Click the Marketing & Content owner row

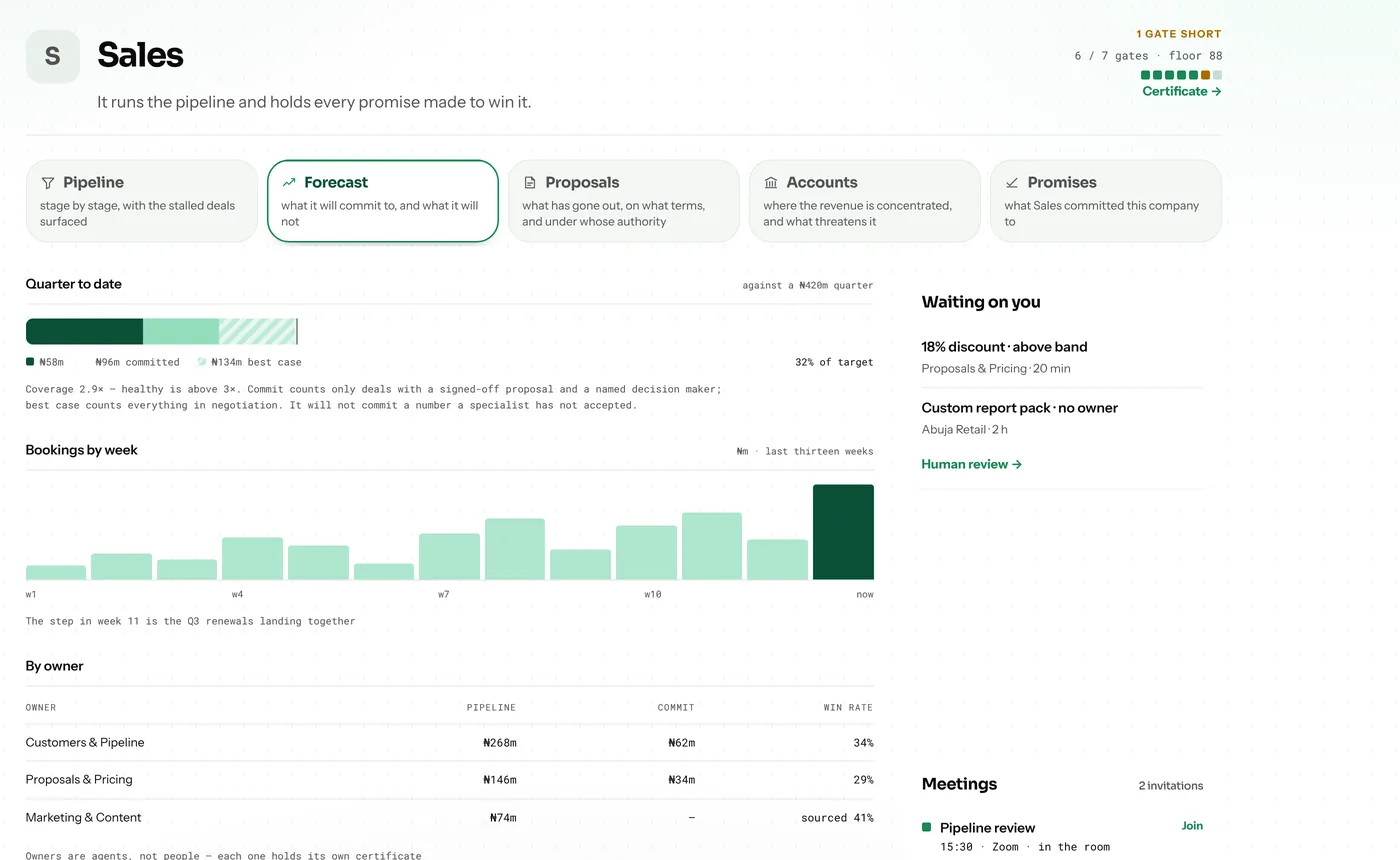449,818
